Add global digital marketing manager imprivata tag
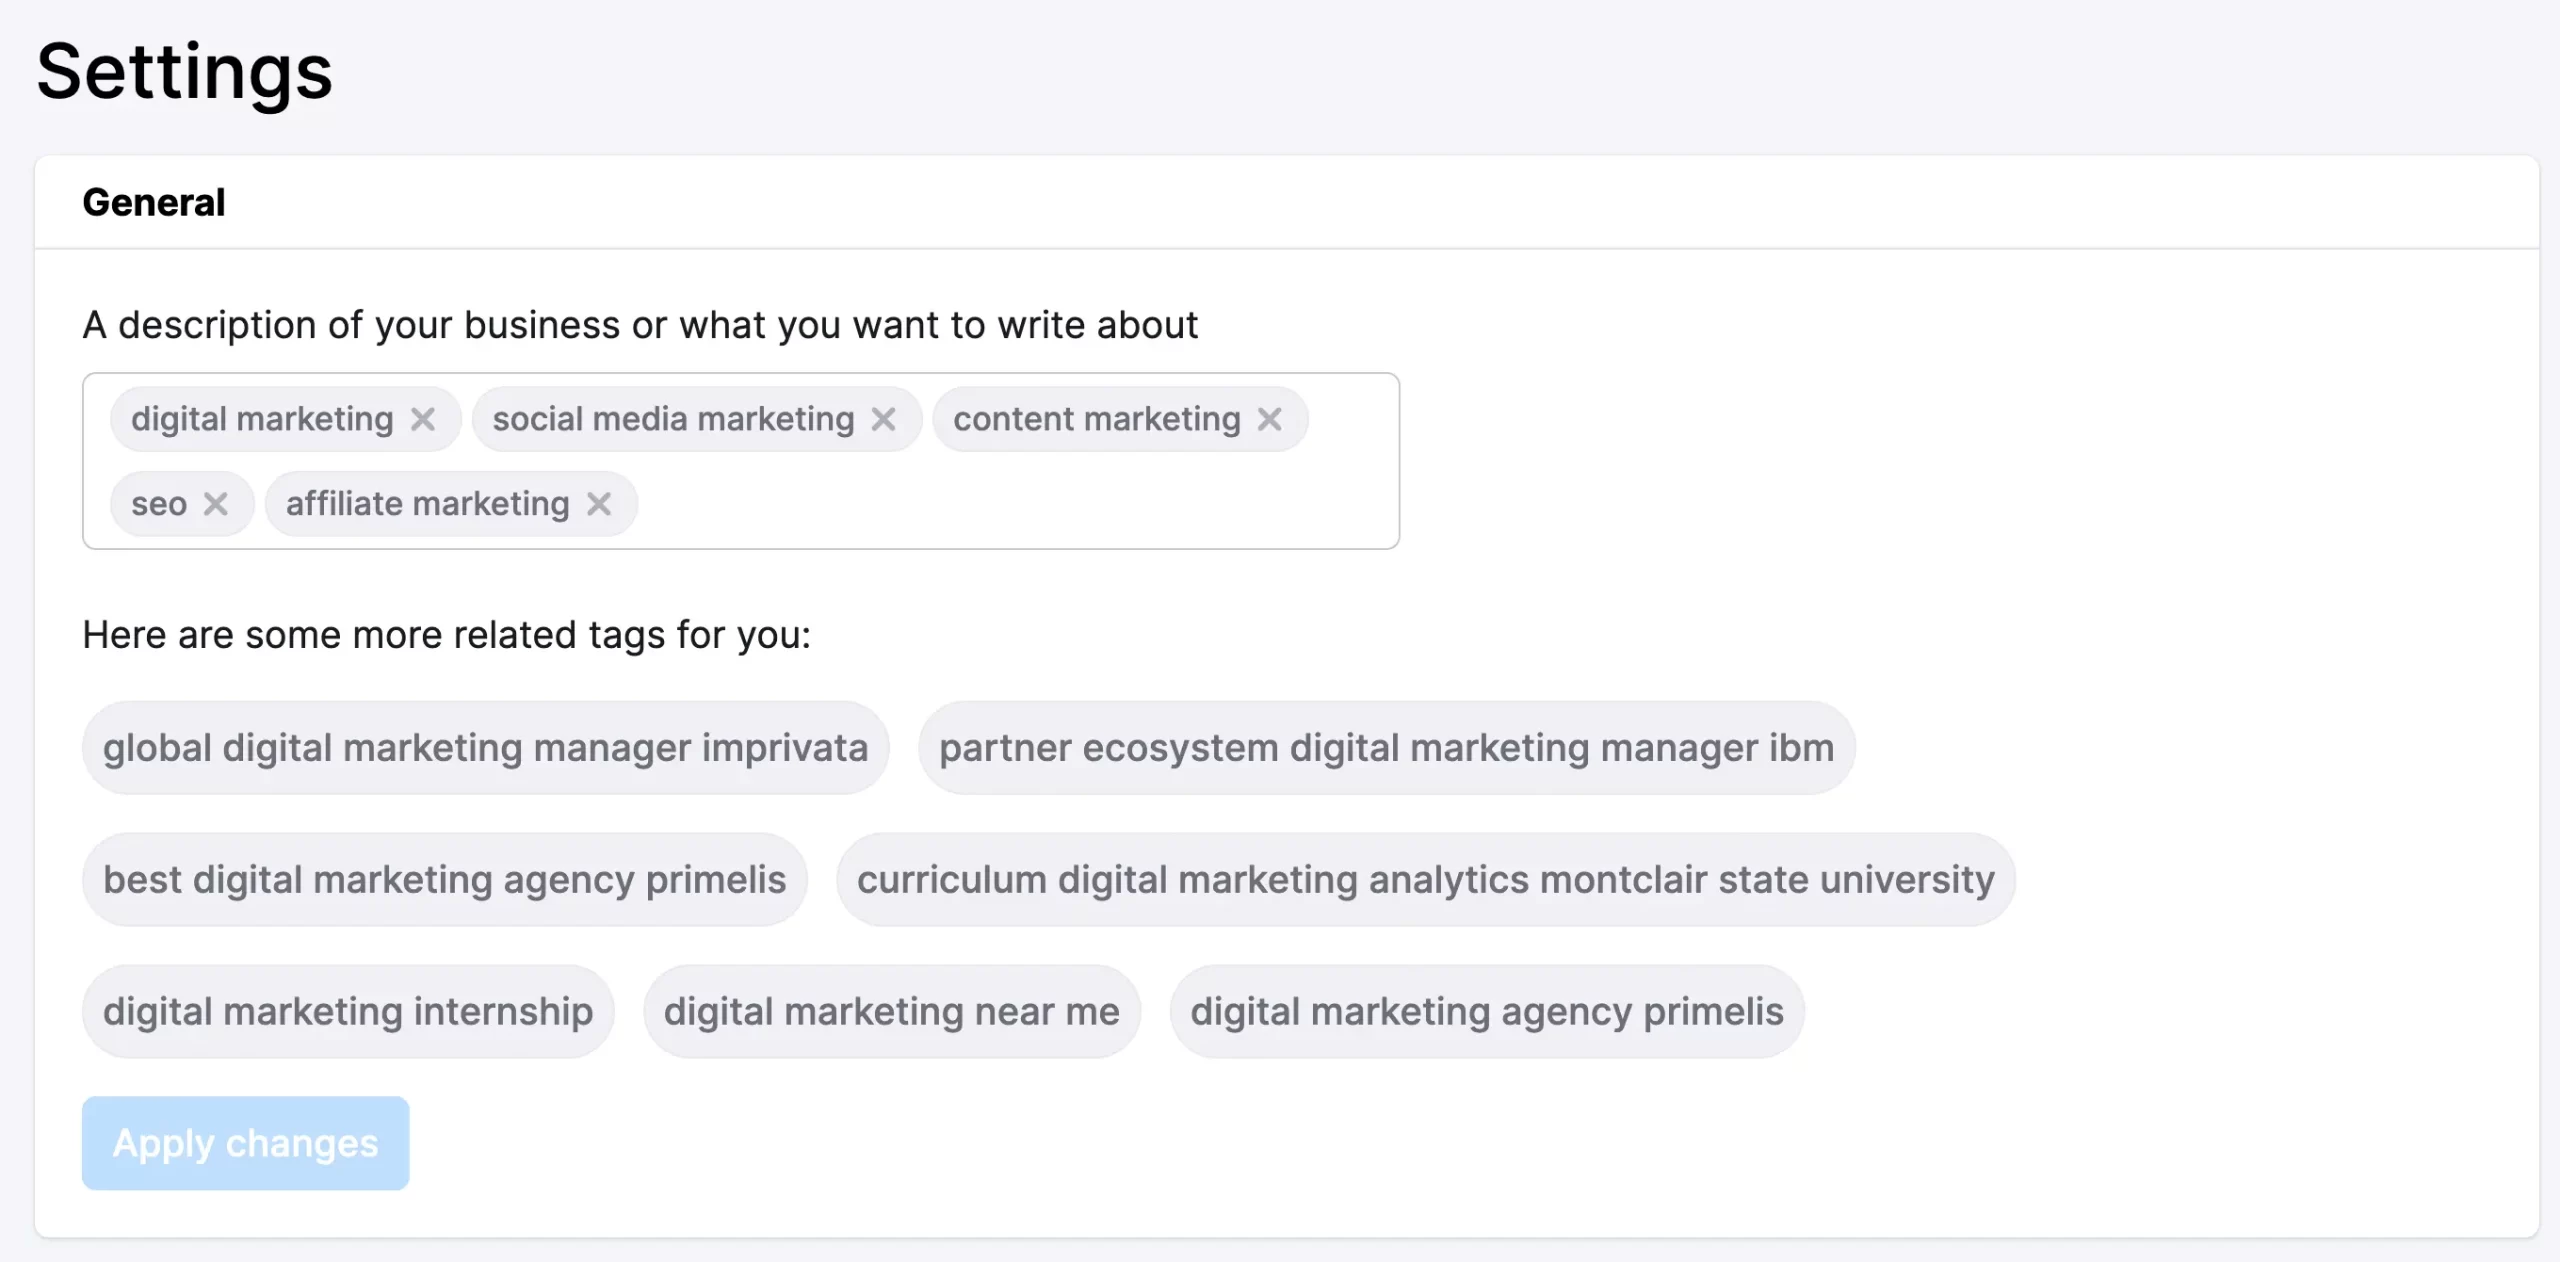This screenshot has width=2560, height=1262. [485, 748]
